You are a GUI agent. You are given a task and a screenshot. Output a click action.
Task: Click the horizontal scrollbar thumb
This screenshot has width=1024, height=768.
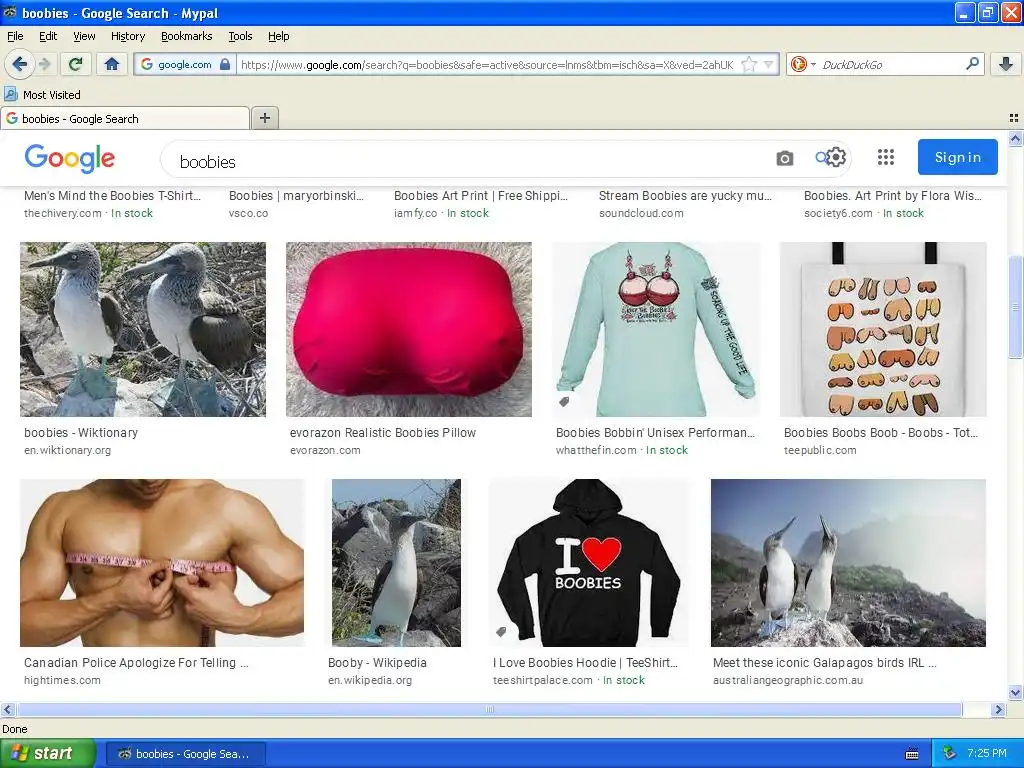click(489, 709)
